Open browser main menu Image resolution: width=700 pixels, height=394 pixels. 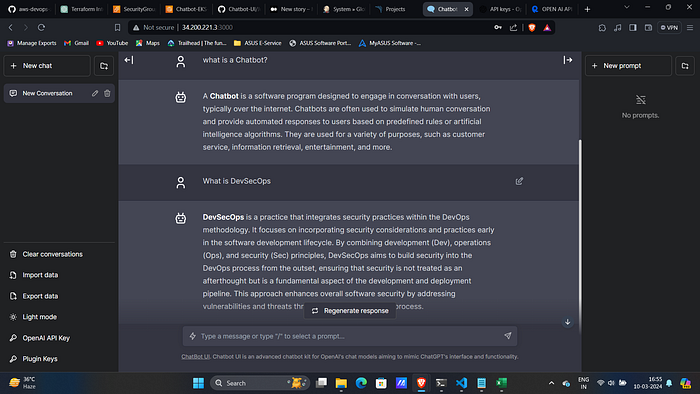click(690, 28)
